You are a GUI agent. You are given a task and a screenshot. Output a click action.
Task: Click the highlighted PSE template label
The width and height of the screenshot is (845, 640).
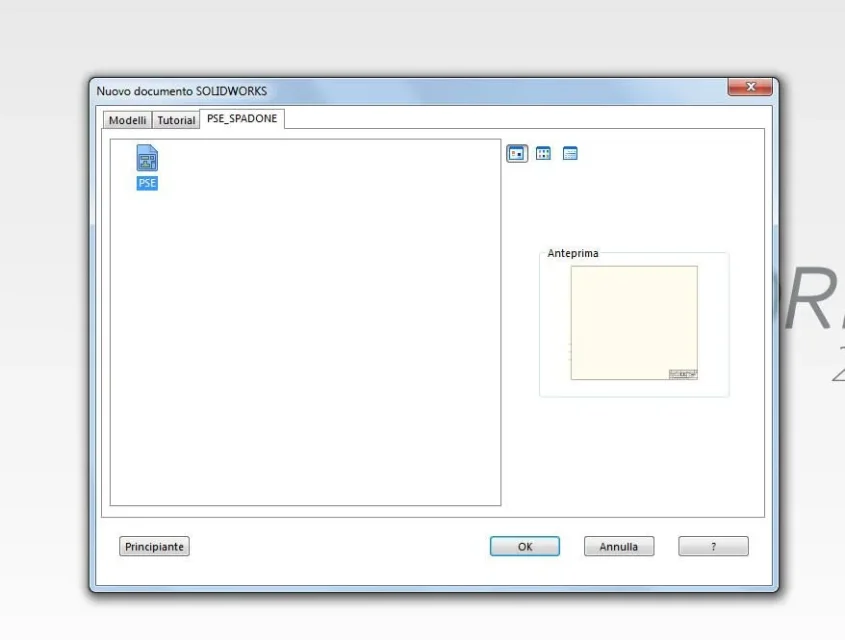point(147,183)
